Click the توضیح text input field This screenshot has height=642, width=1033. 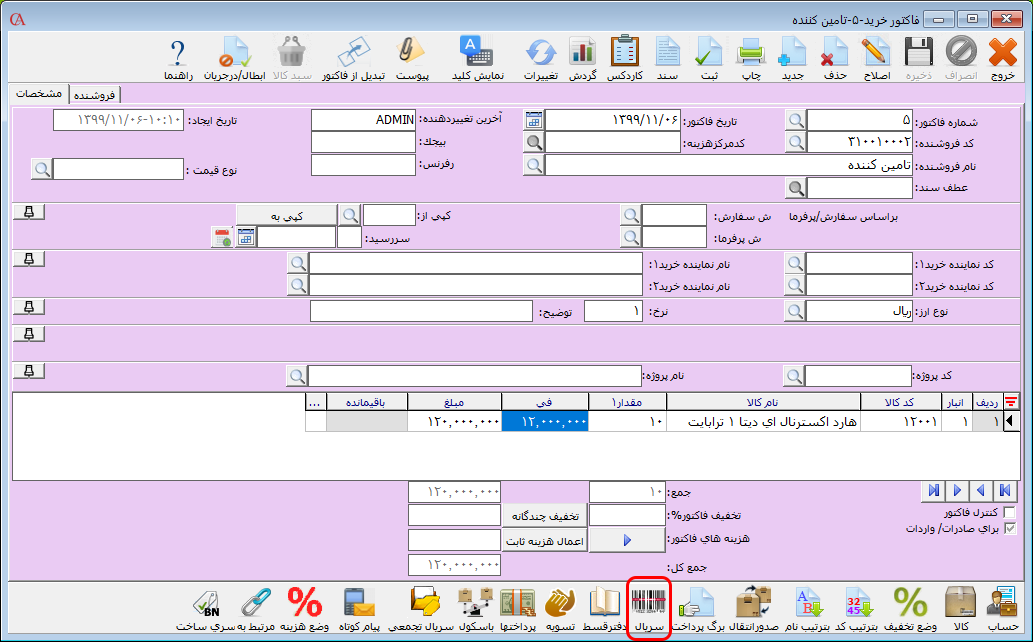tap(420, 312)
